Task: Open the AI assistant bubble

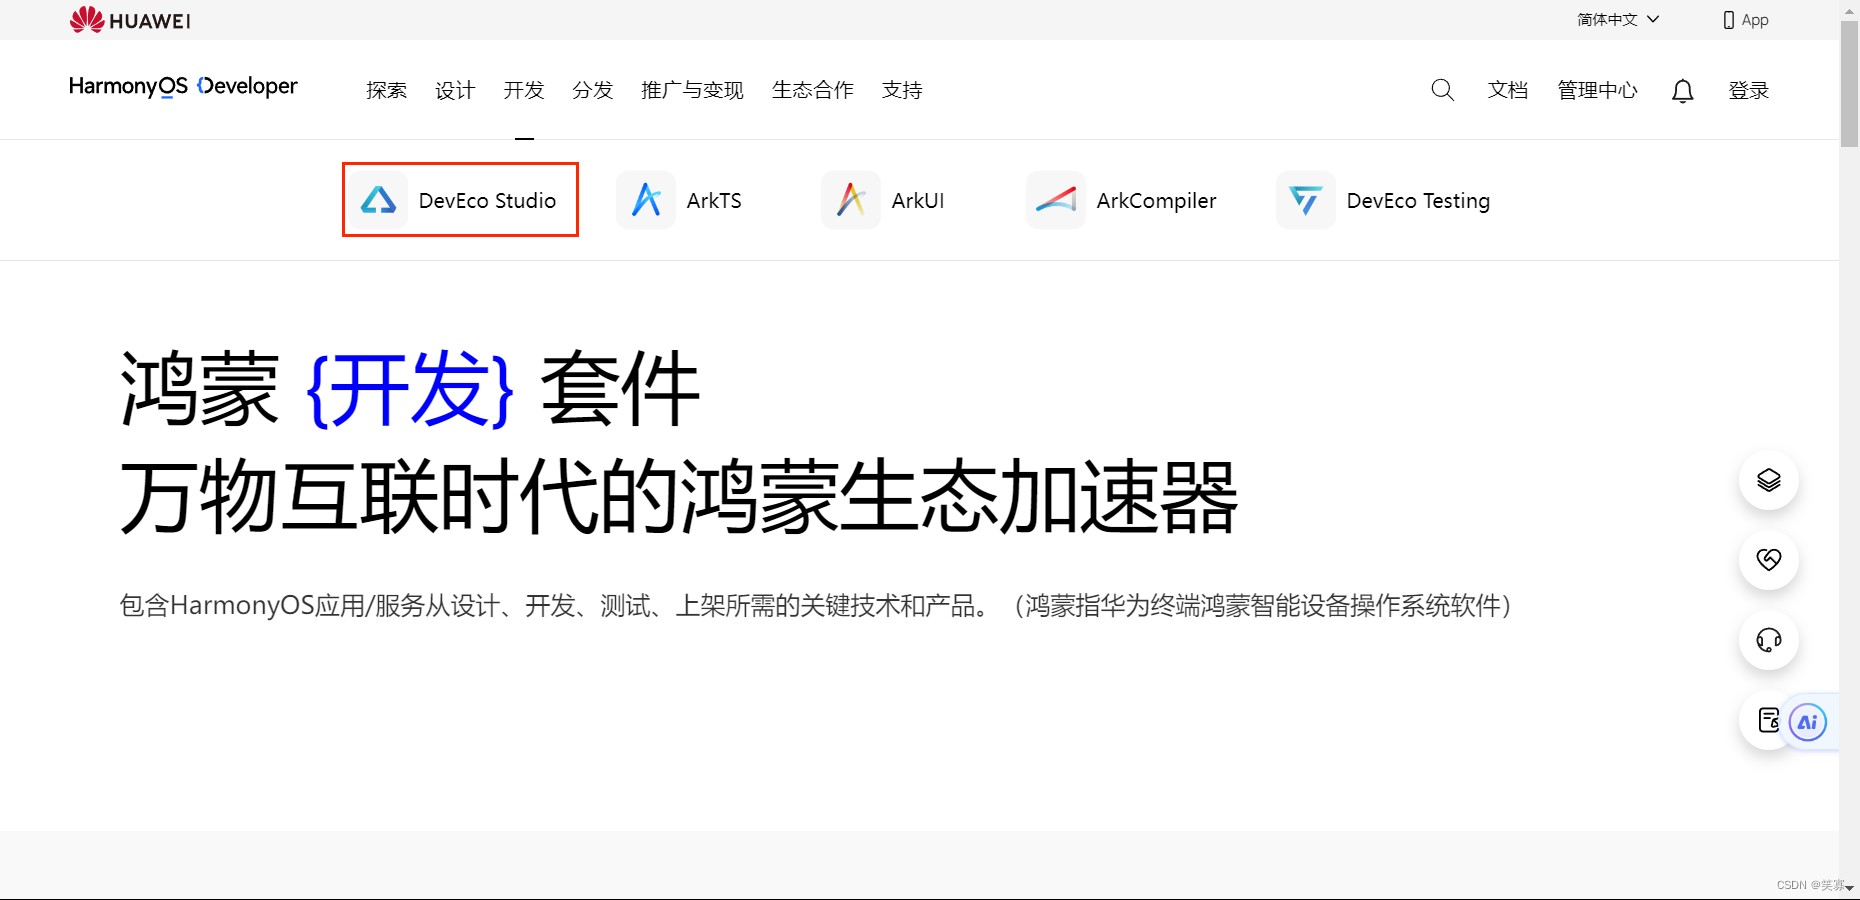Action: [1808, 722]
